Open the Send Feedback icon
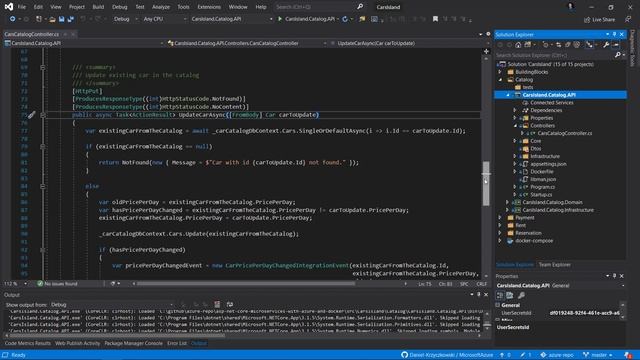The width and height of the screenshot is (640, 360). click(628, 19)
